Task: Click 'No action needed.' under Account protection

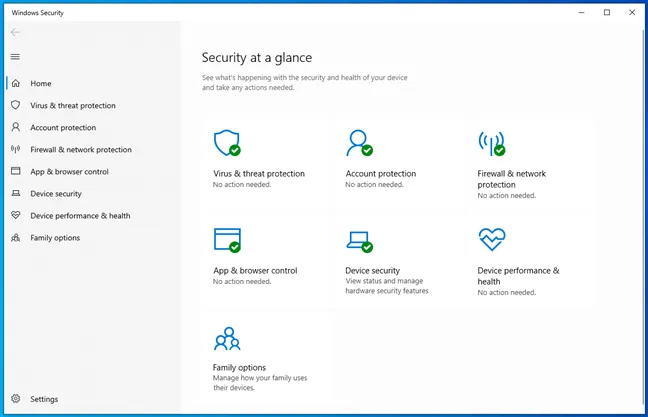Action: [x=374, y=185]
